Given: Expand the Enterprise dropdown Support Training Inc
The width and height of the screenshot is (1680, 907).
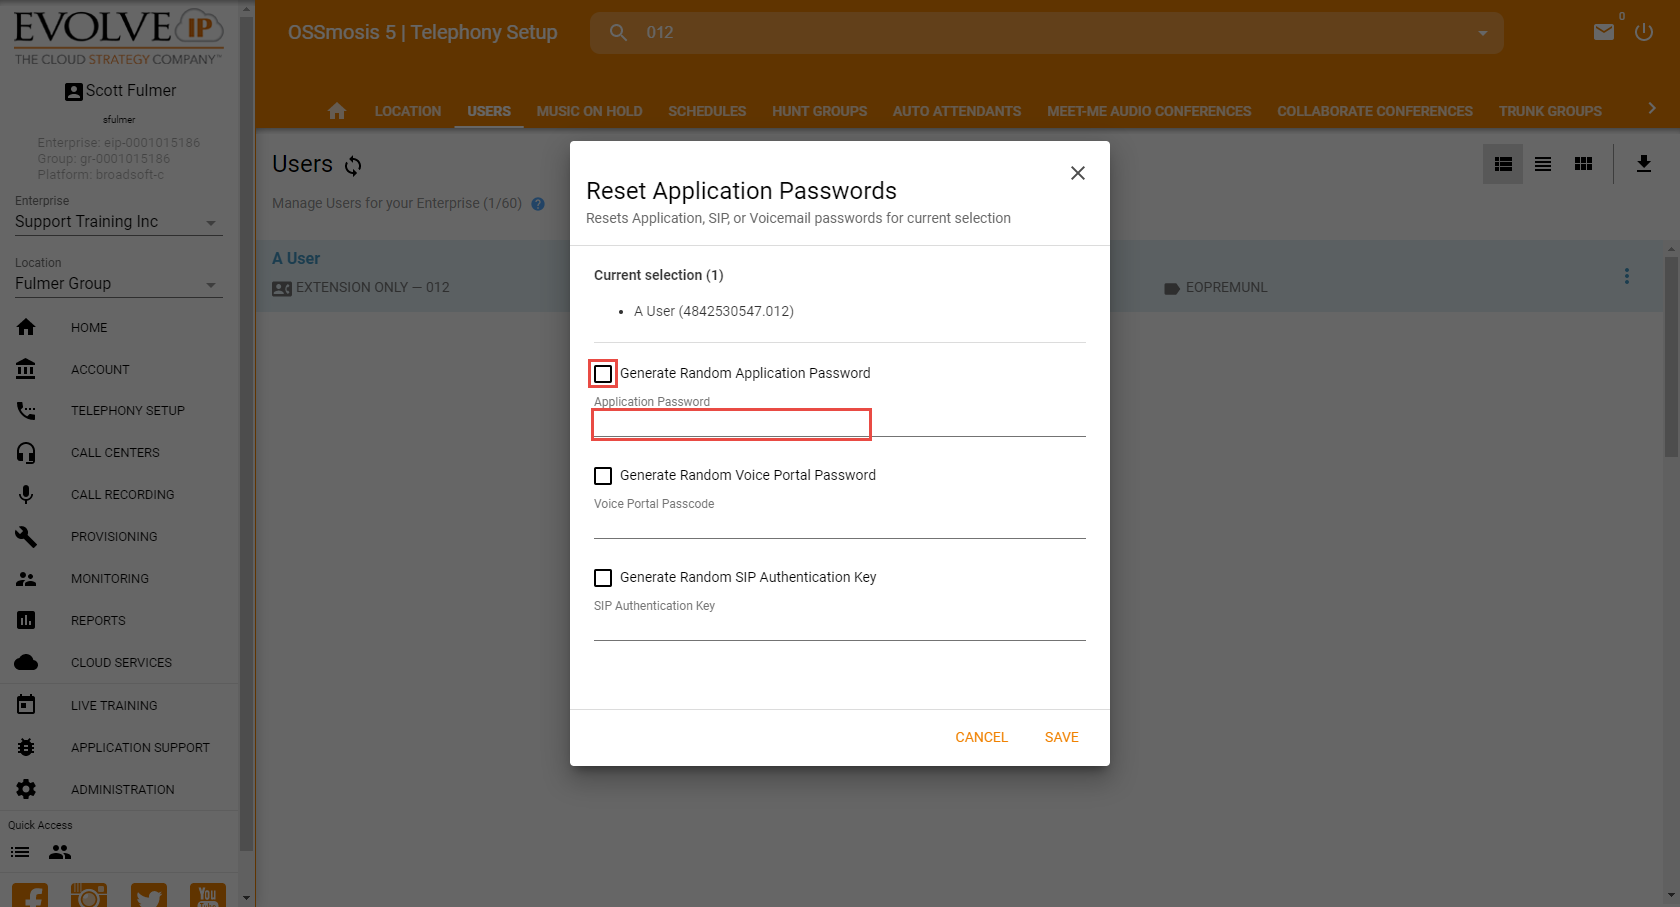Looking at the screenshot, I should coord(211,223).
